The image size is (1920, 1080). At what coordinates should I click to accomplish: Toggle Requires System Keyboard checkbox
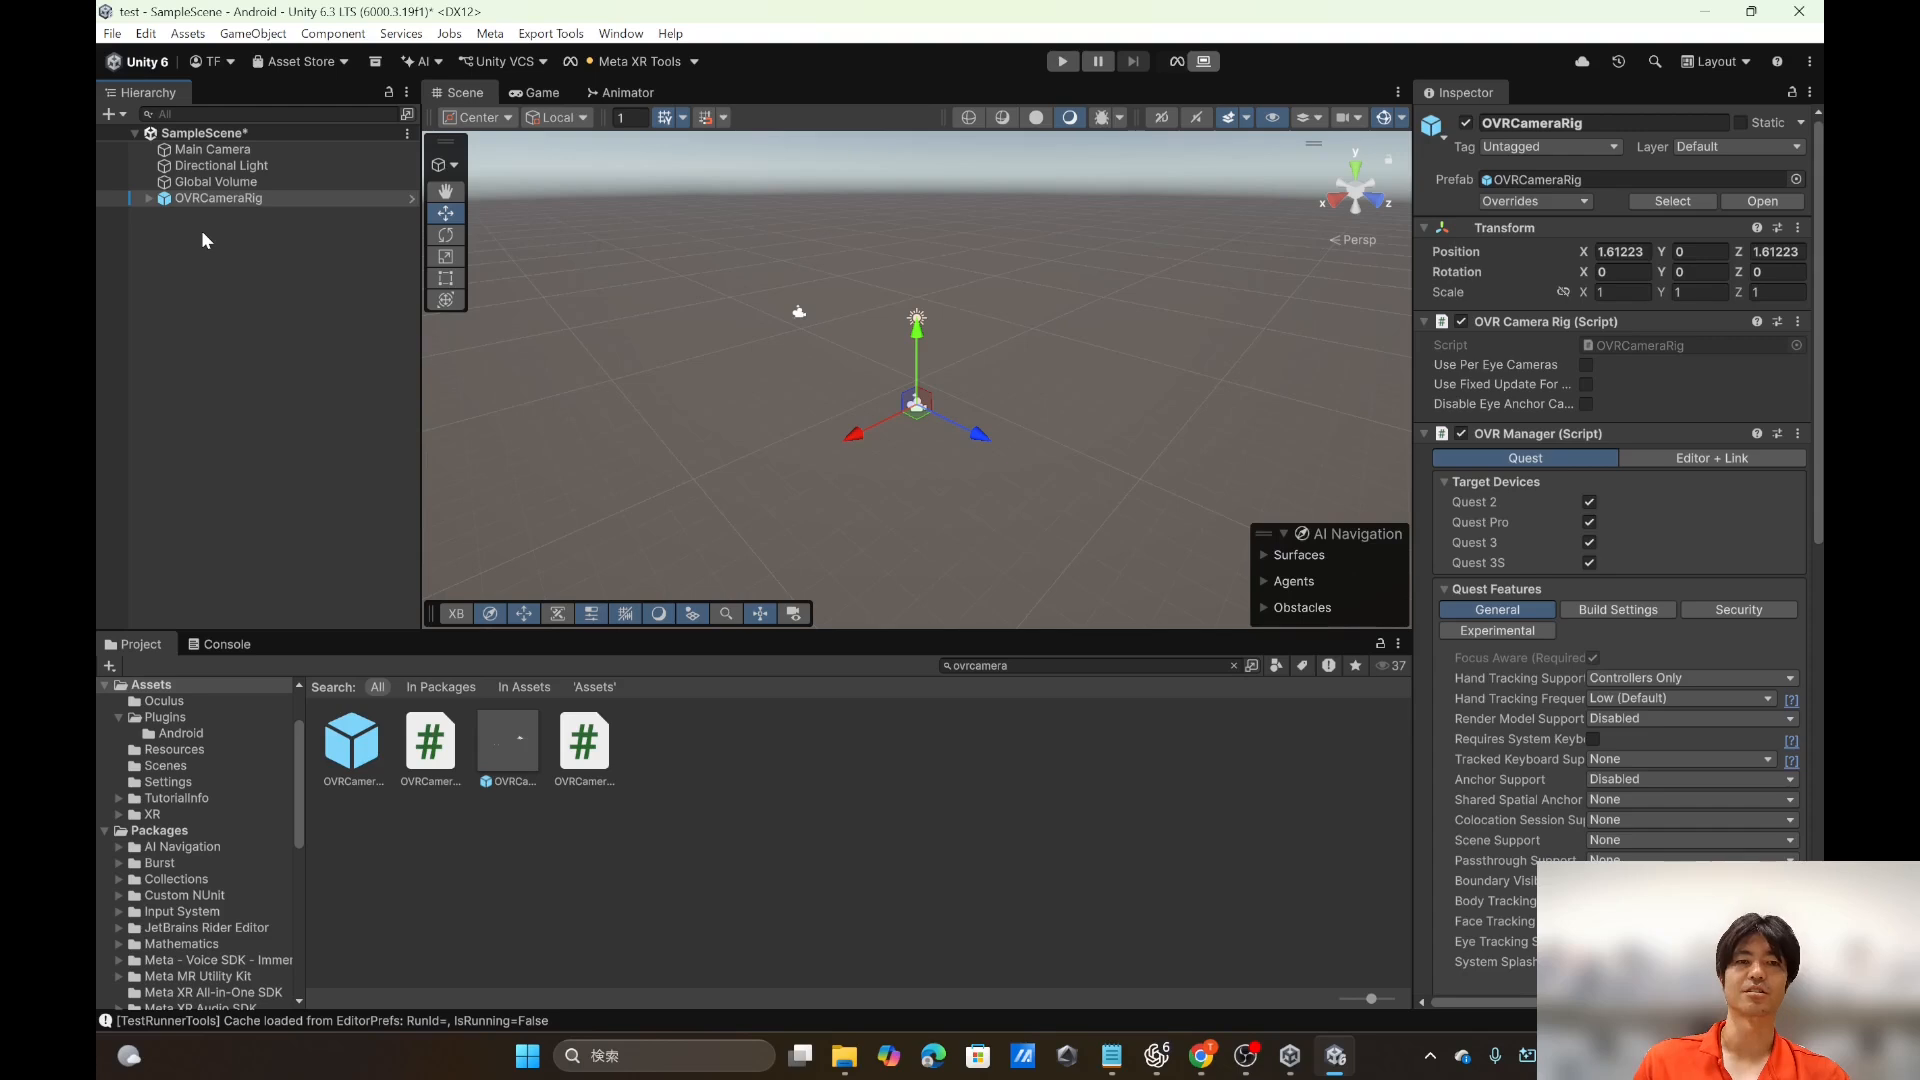(x=1593, y=739)
